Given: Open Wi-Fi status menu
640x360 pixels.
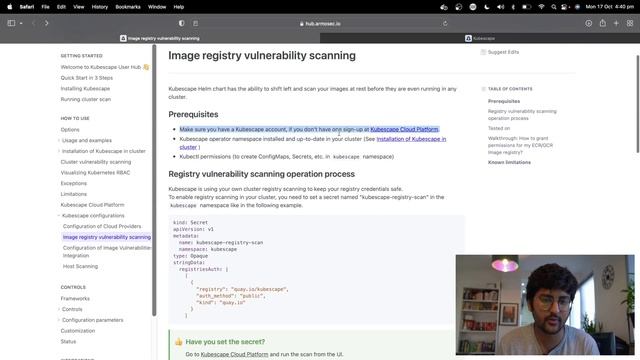Looking at the screenshot, I should [541, 7].
